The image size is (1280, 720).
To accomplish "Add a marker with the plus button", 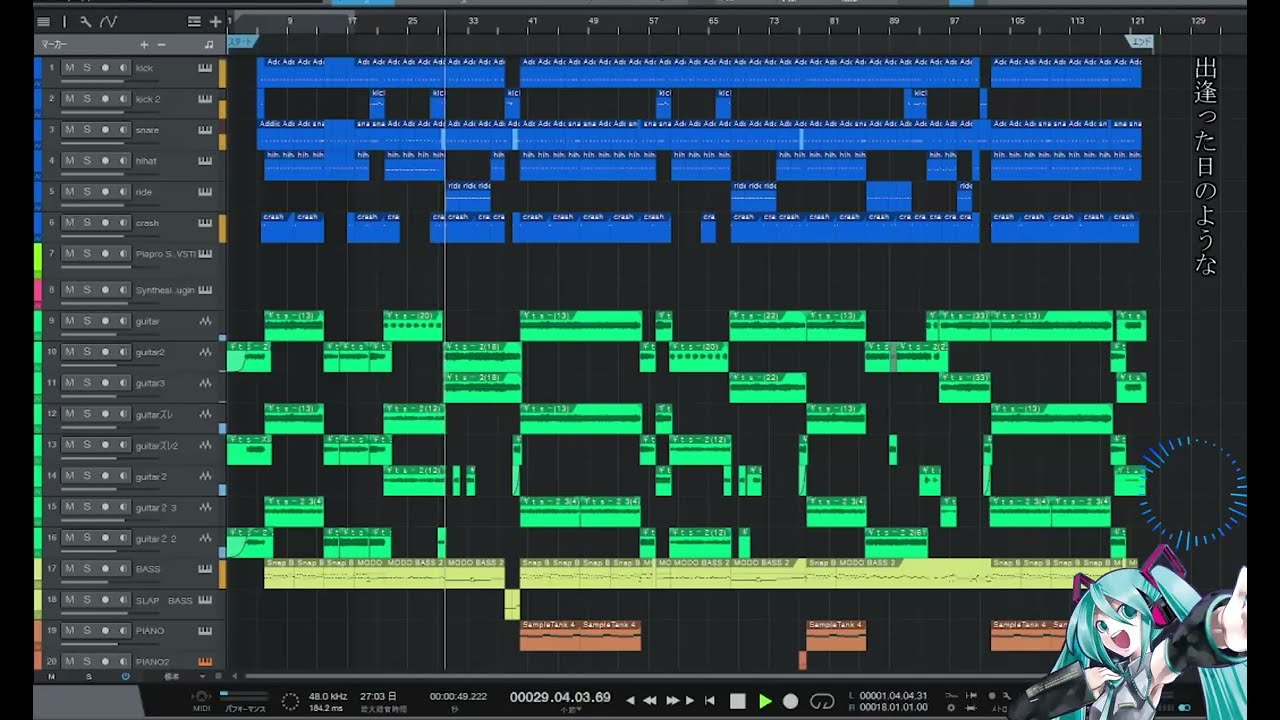I will (x=144, y=45).
